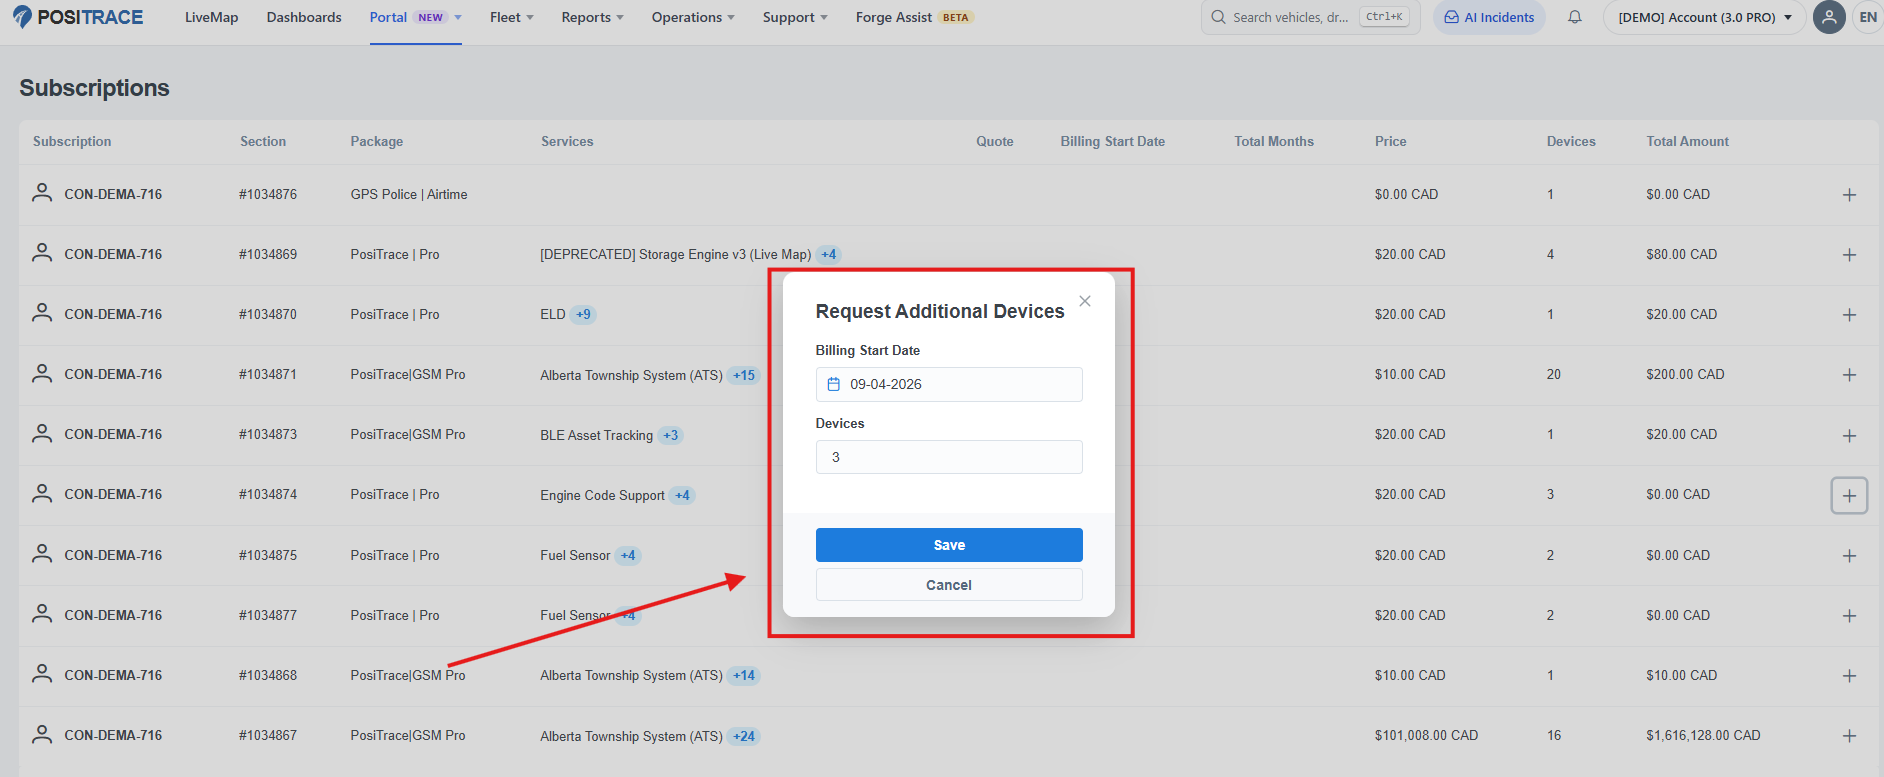Viewport: 1884px width, 777px height.
Task: Click plus icon for section #1034867
Action: (1849, 736)
